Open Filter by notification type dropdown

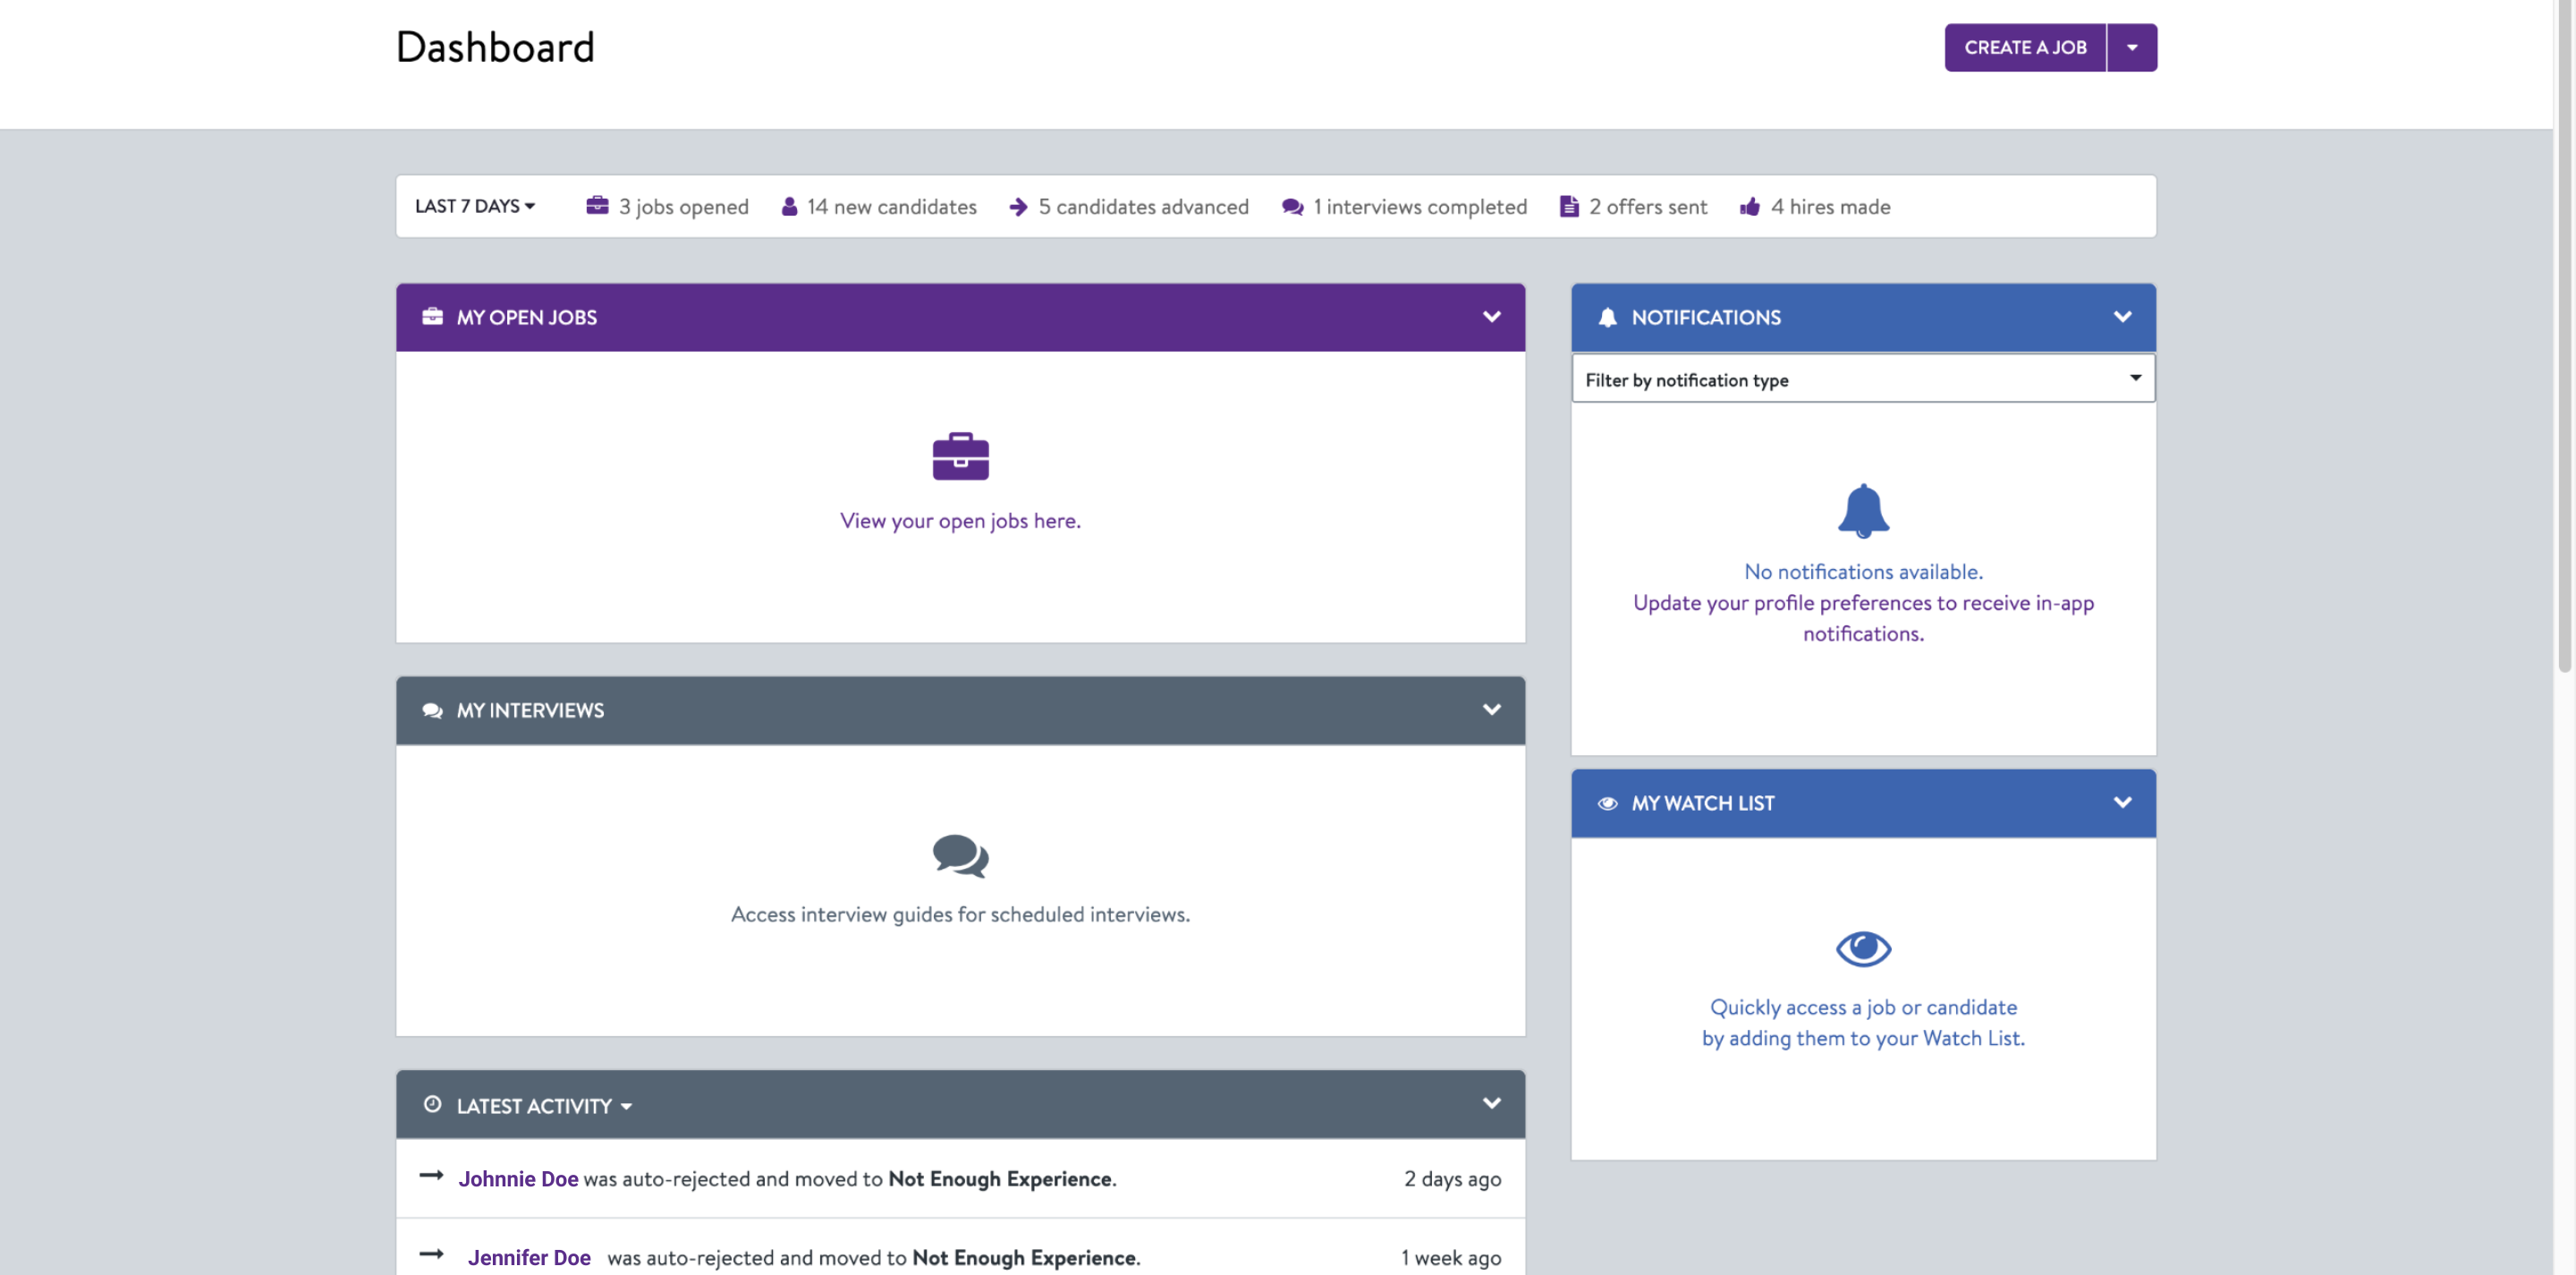point(1862,379)
